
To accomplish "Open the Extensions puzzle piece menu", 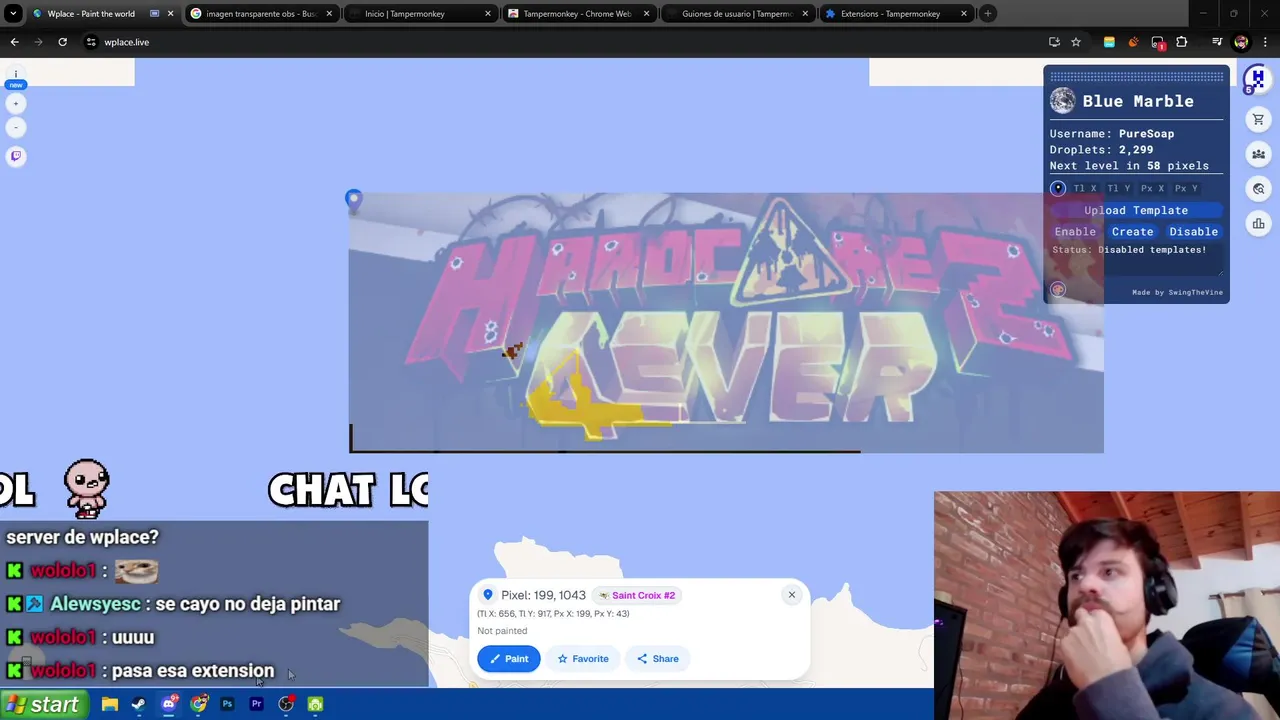I will pyautogui.click(x=1182, y=42).
